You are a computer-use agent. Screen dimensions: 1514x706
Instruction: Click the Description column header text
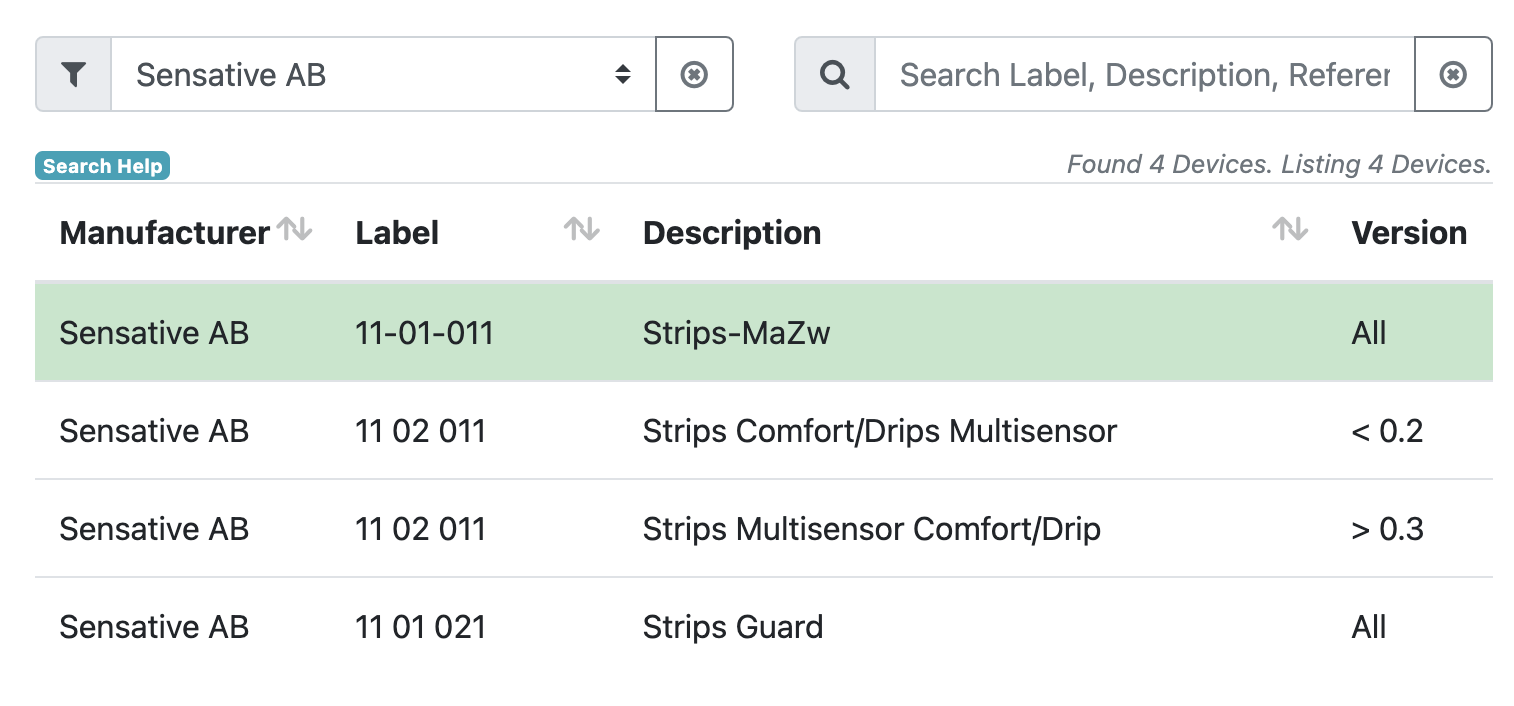(732, 233)
